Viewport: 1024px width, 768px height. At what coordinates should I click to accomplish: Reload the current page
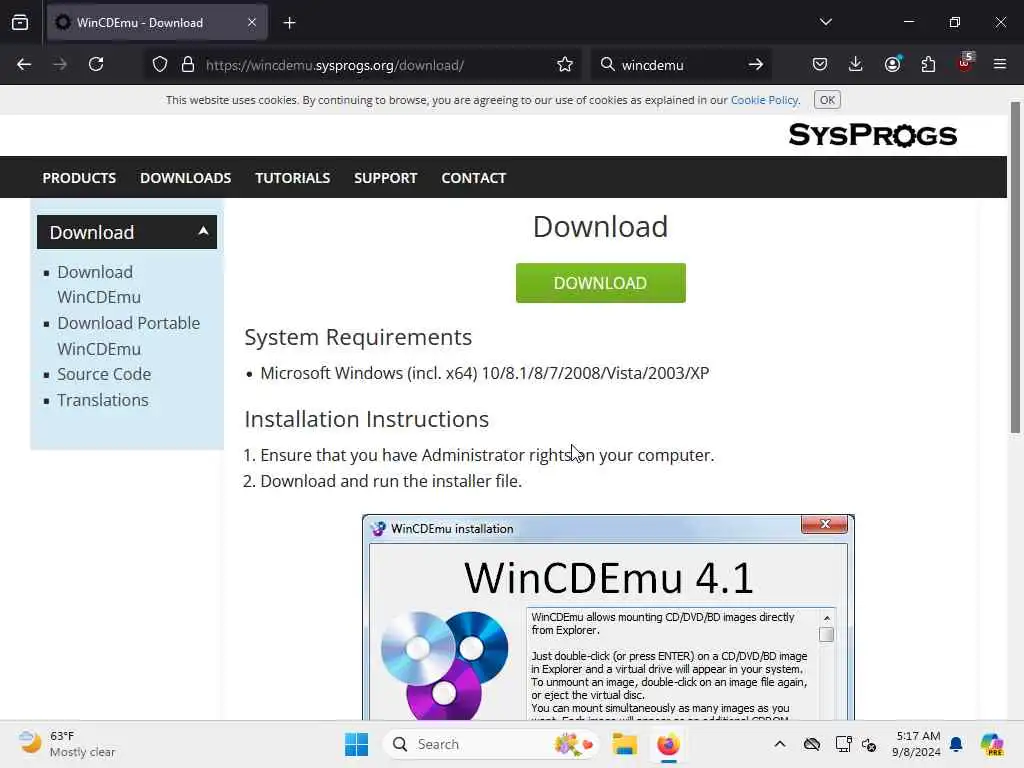[x=96, y=65]
